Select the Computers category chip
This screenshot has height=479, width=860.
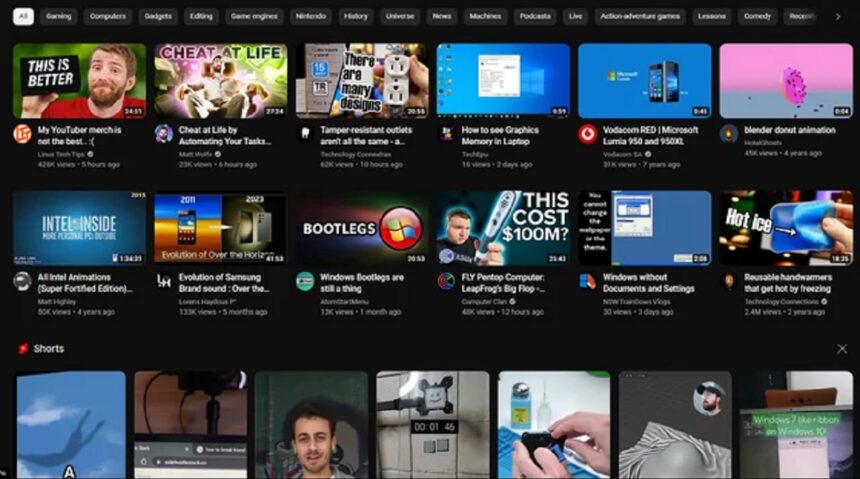click(108, 16)
